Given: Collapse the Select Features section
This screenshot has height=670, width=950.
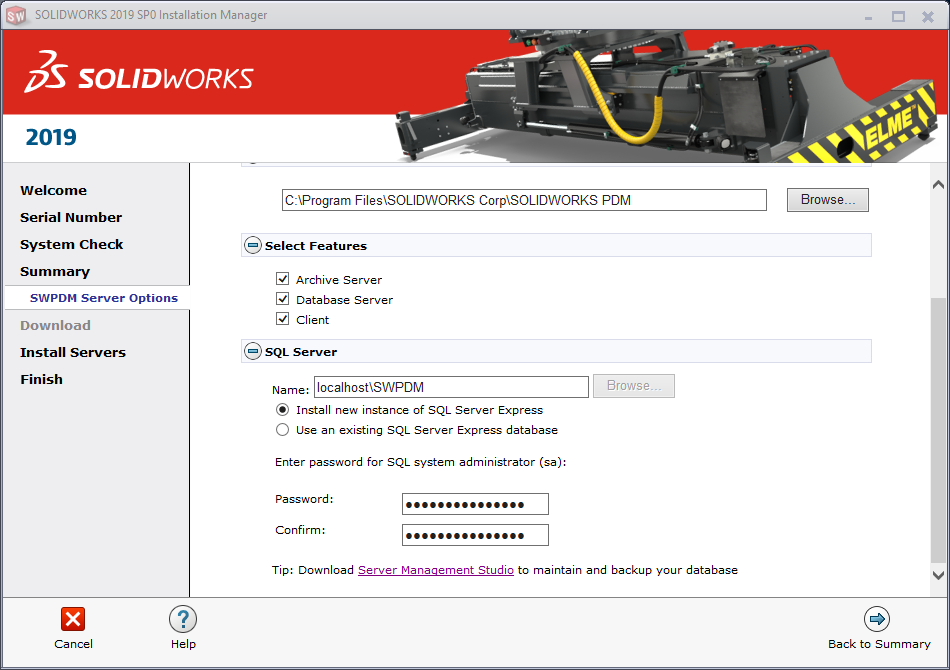Looking at the screenshot, I should (252, 245).
